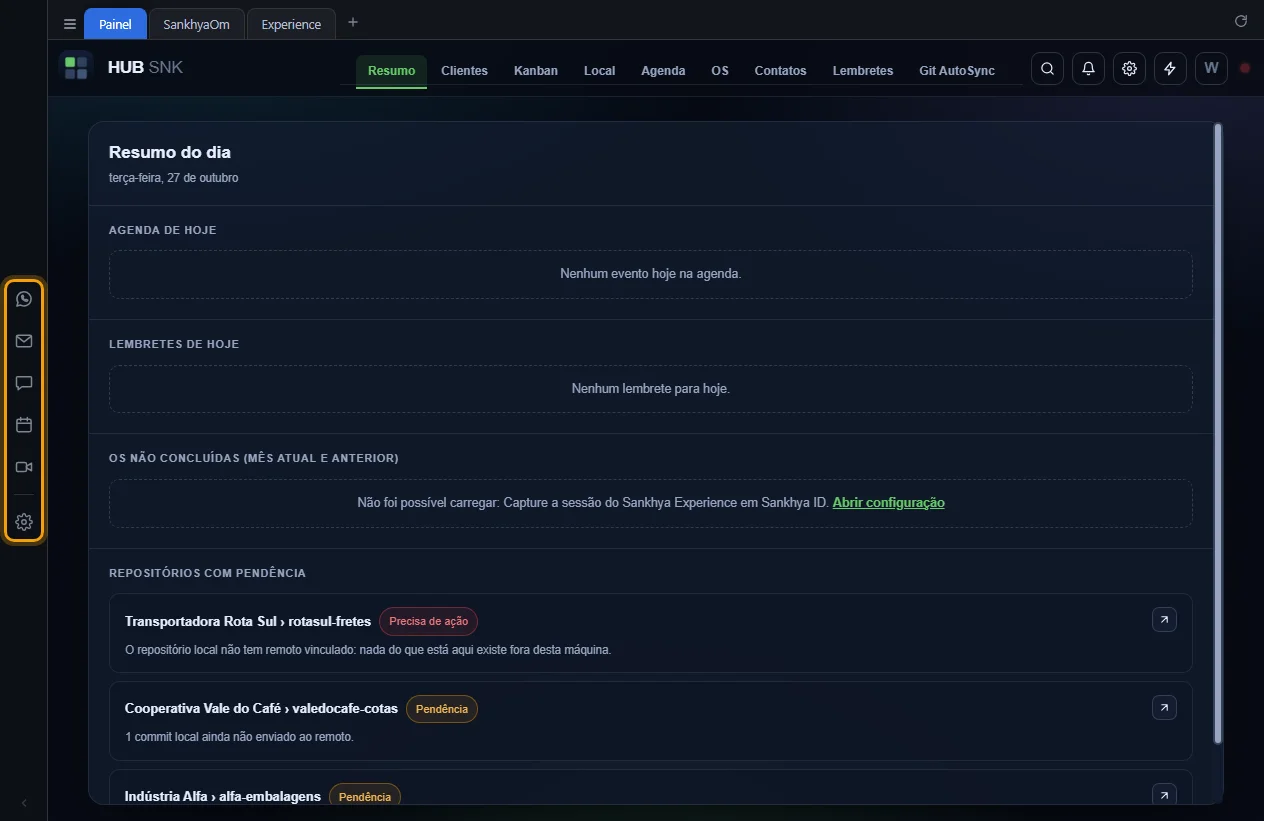Click the AGENDA DE HOJE section label
Screen dimensions: 1264x821
(163, 230)
